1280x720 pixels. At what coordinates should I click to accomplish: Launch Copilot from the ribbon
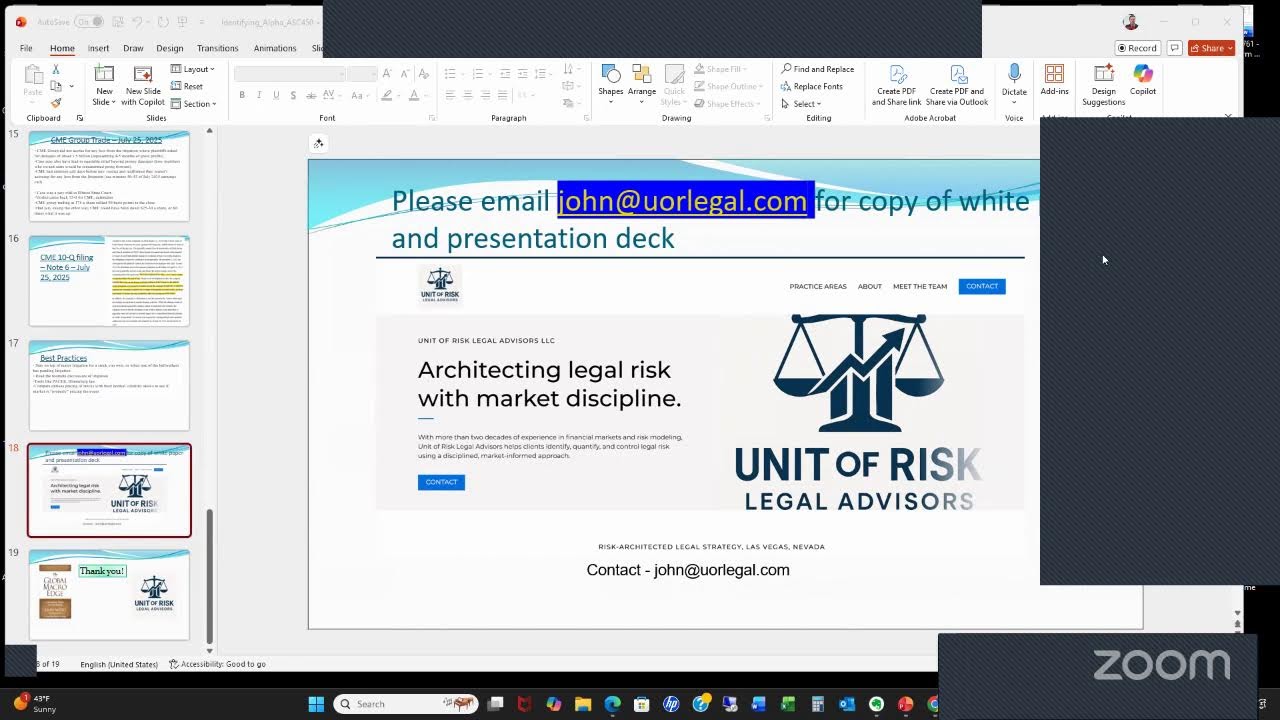point(1143,80)
